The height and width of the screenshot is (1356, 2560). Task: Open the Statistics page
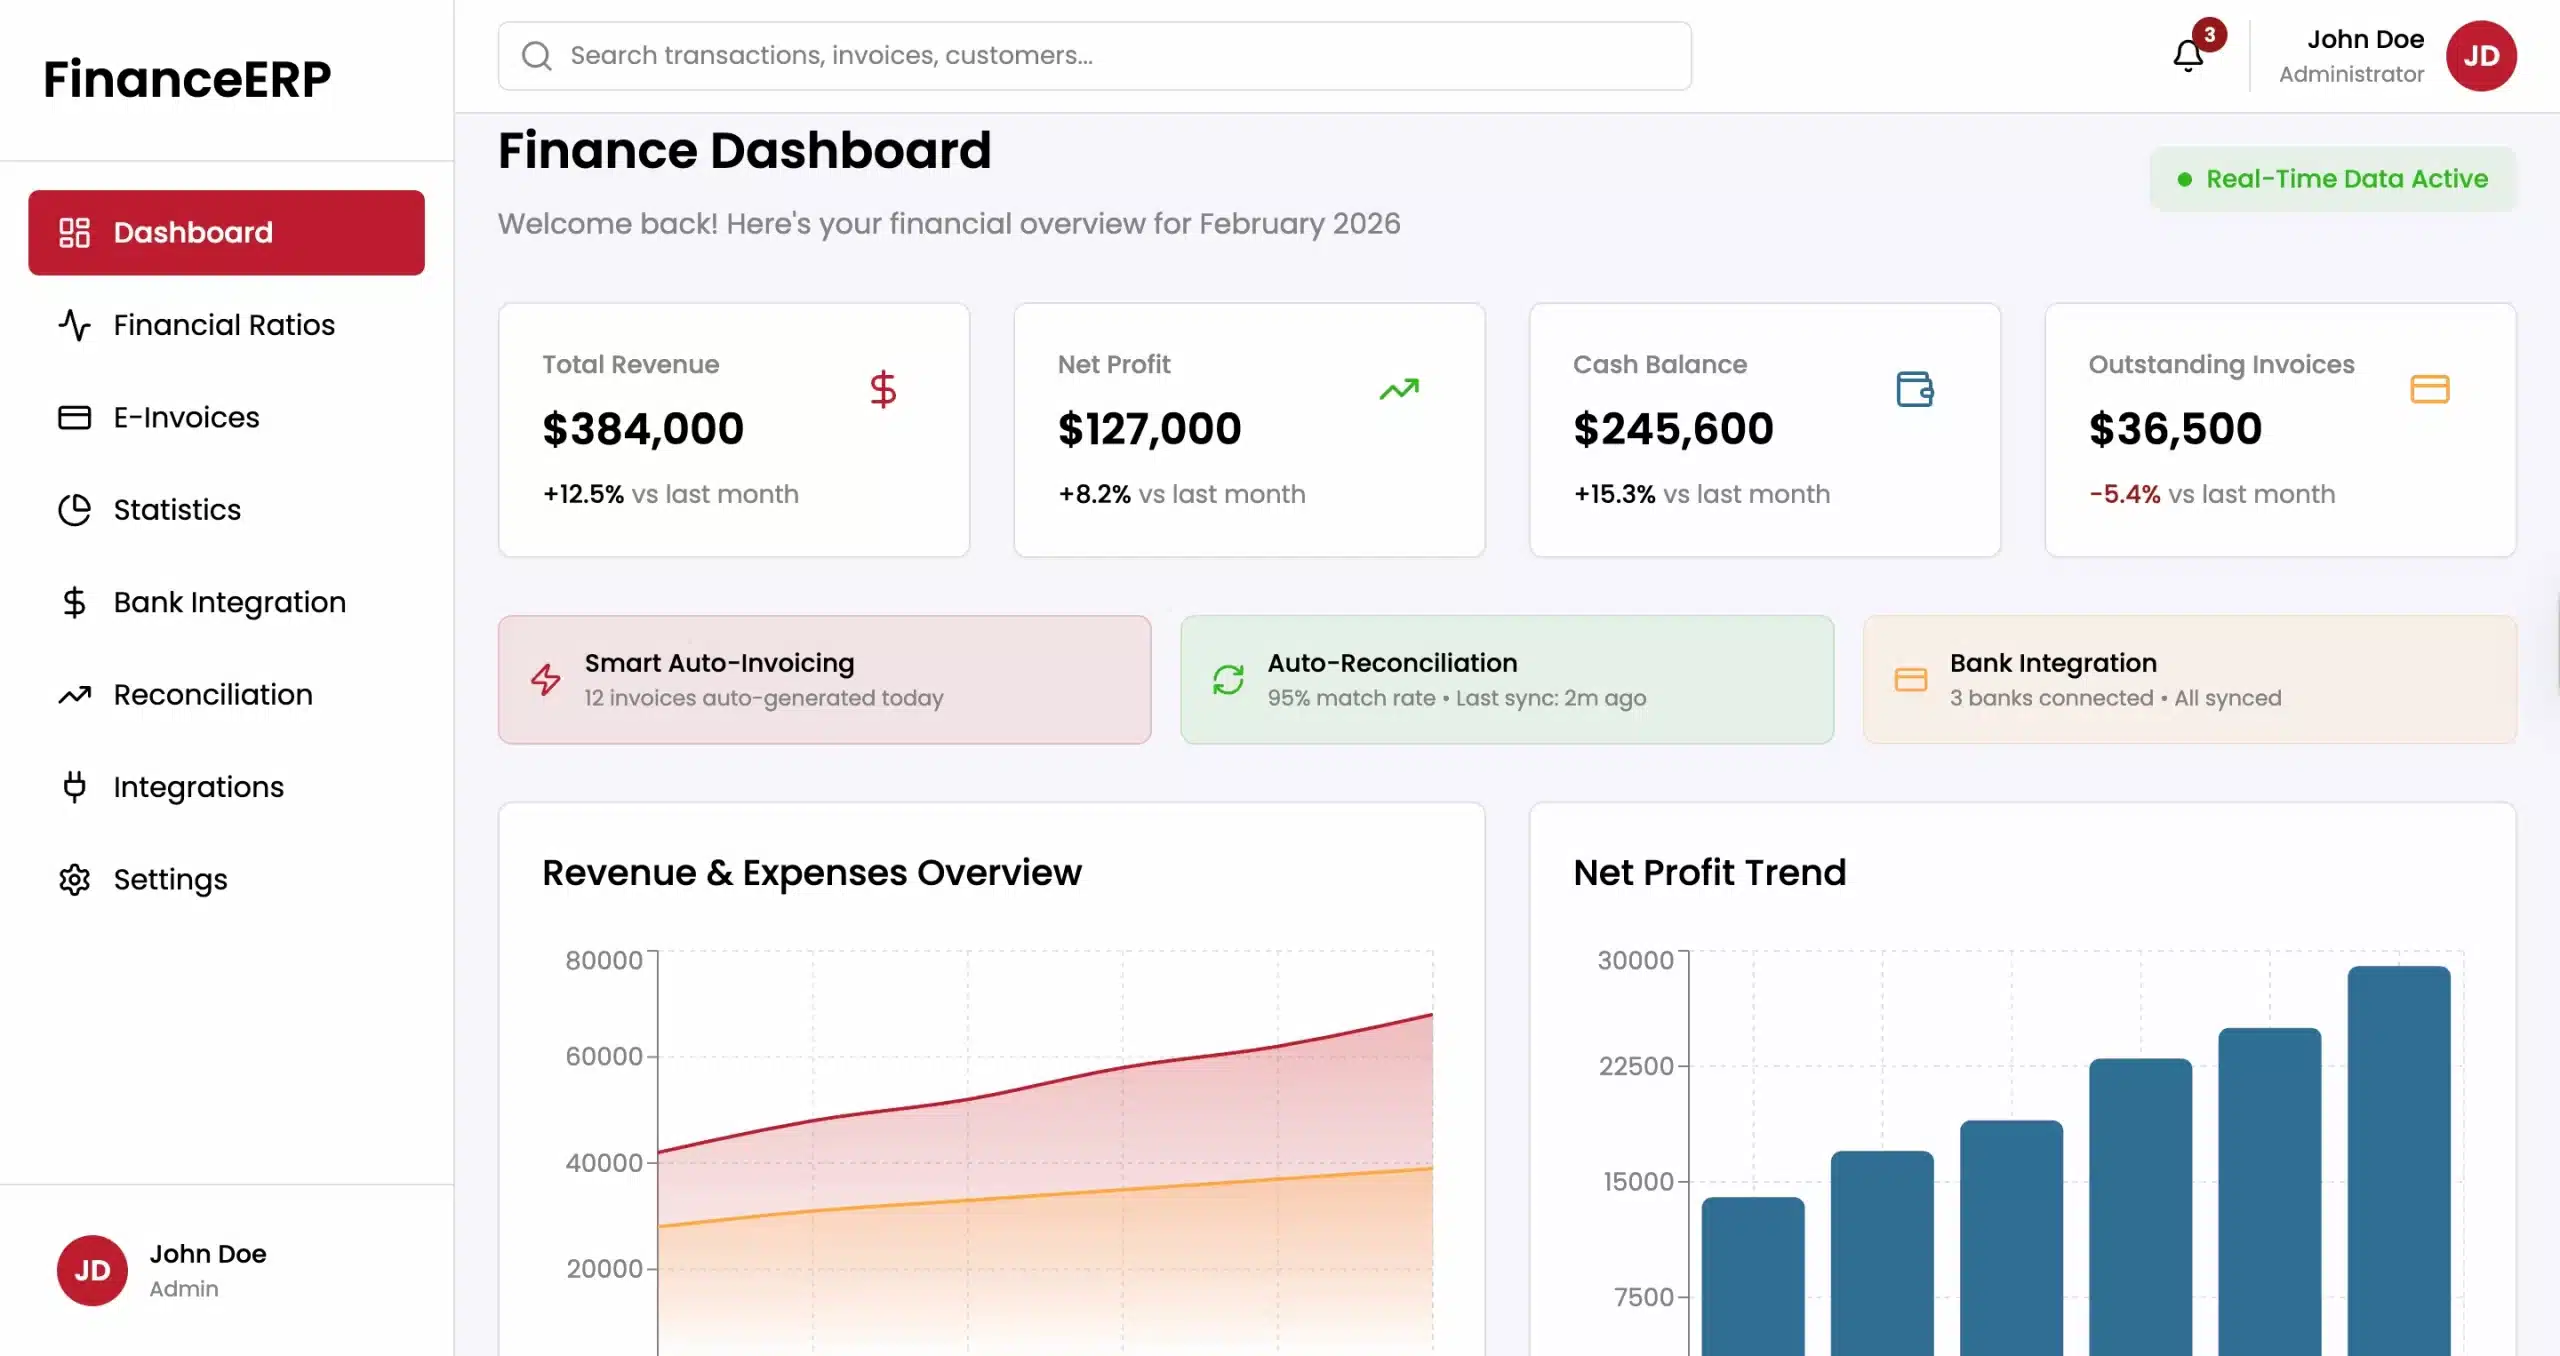point(177,510)
